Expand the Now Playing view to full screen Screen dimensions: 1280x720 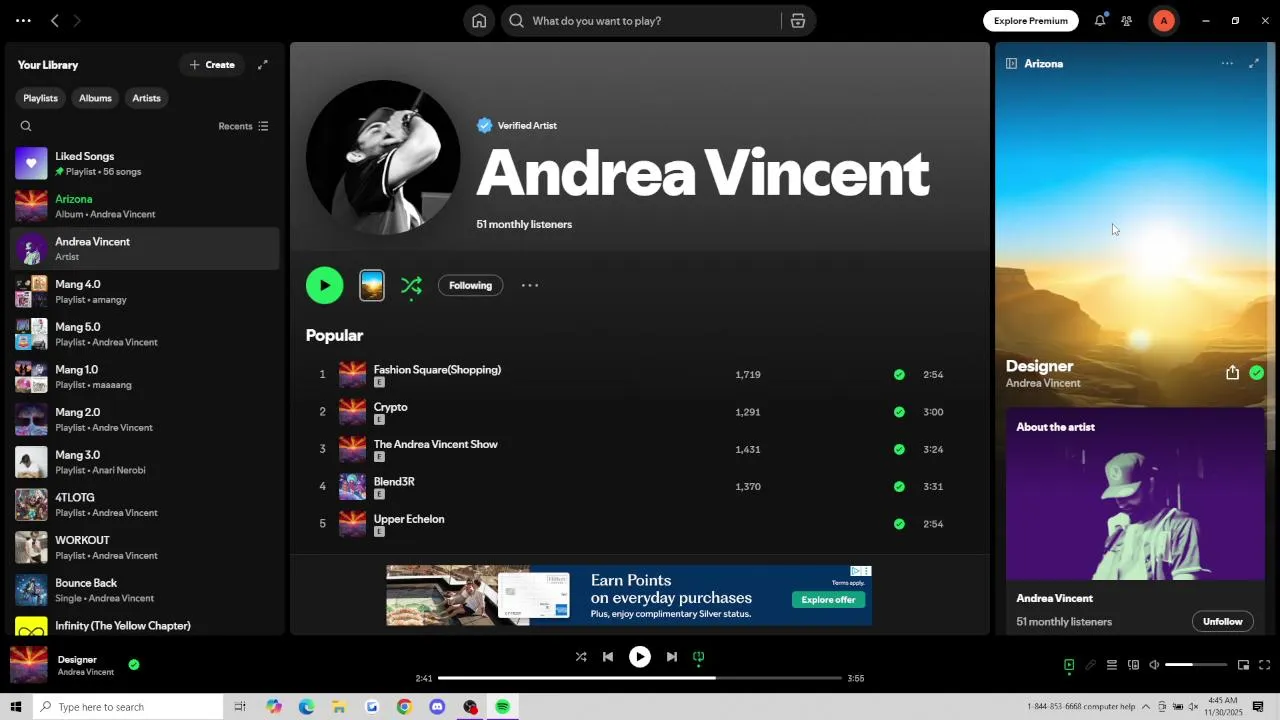(1254, 63)
